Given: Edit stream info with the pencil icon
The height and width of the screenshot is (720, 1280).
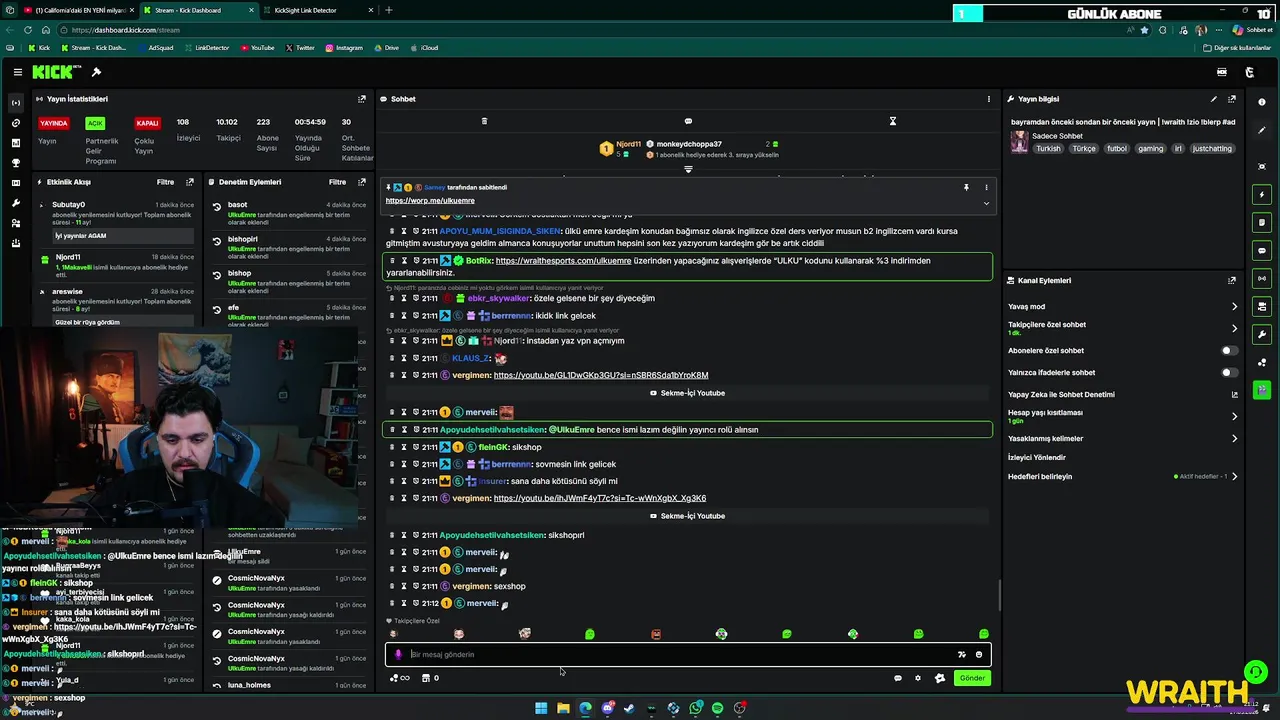Looking at the screenshot, I should (x=1214, y=99).
